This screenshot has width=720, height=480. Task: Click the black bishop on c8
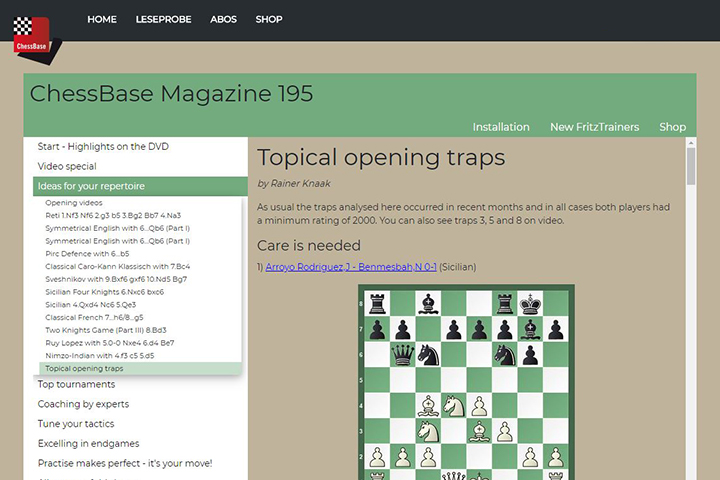coord(428,304)
